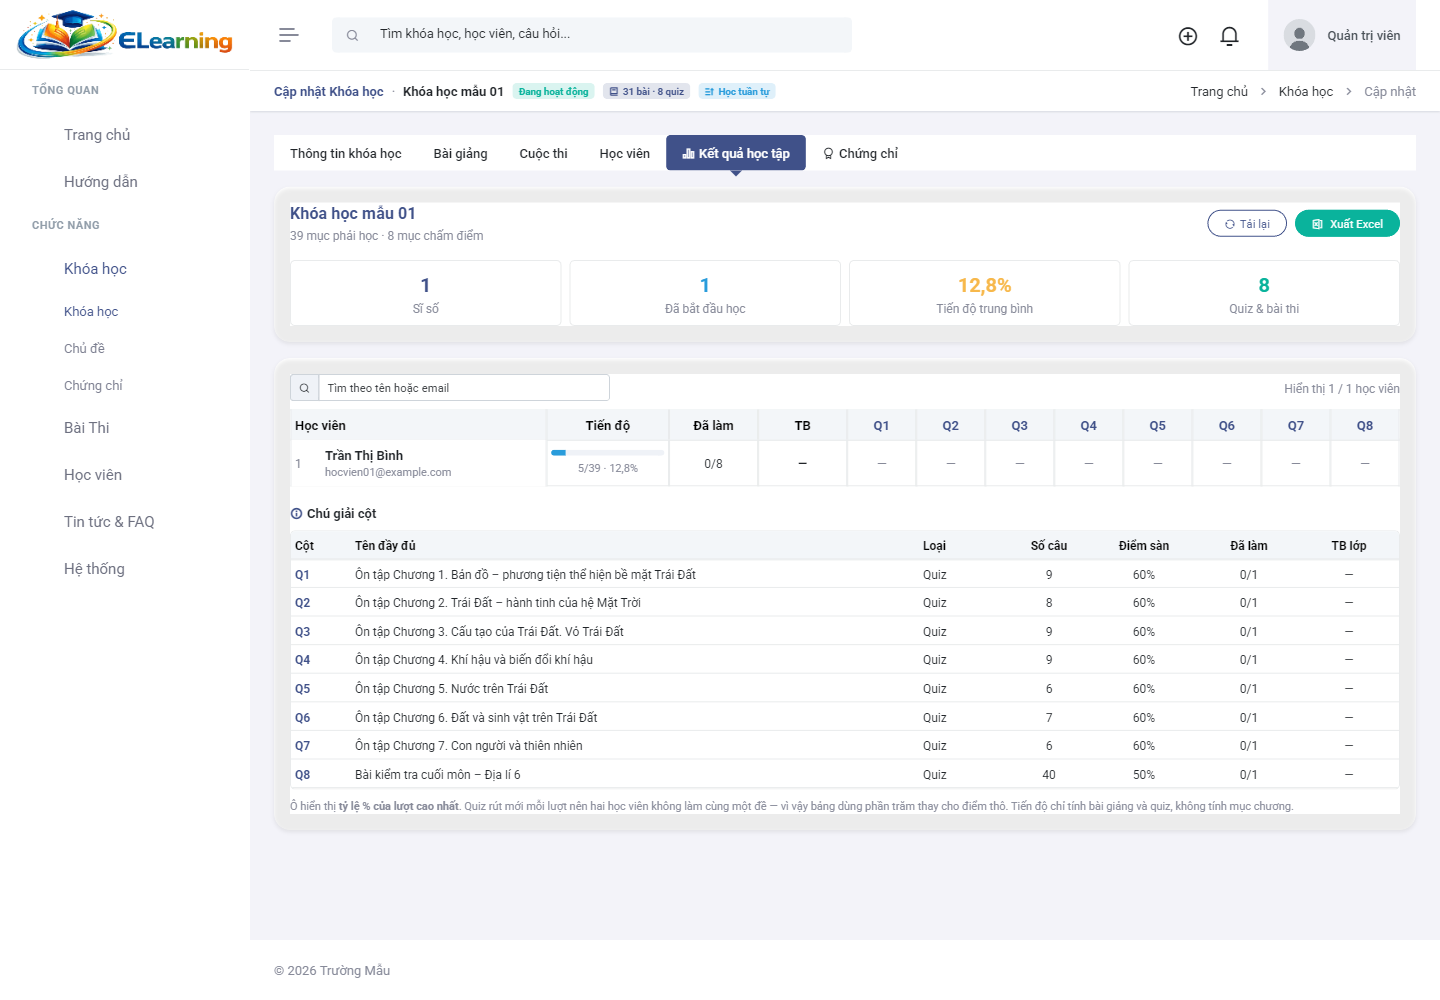
Task: Open the Quản trị viên user dropdown
Action: coord(1342,36)
